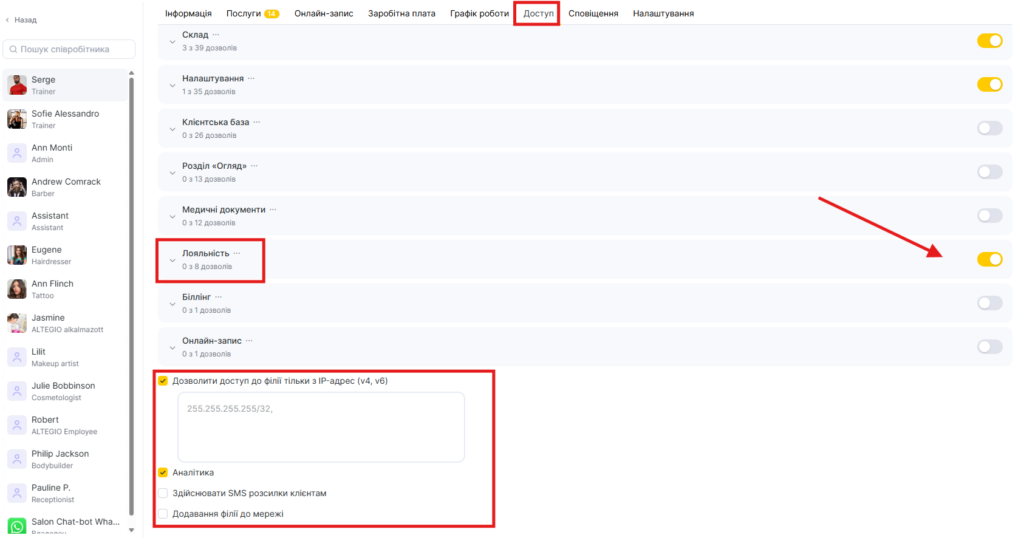Viewport: 1024px width, 538px height.
Task: Click Ann Flinch's avatar photo
Action: click(17, 289)
